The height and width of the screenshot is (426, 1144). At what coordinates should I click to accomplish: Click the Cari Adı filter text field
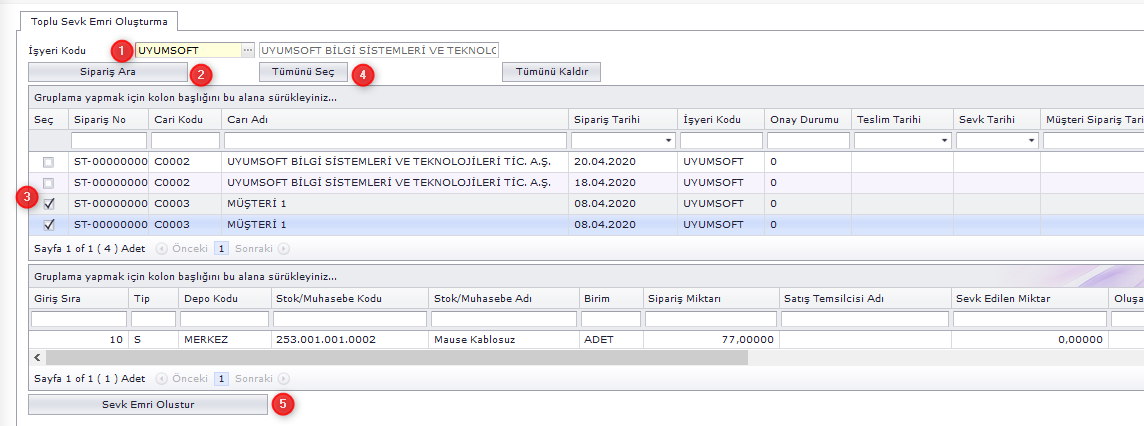tap(395, 141)
